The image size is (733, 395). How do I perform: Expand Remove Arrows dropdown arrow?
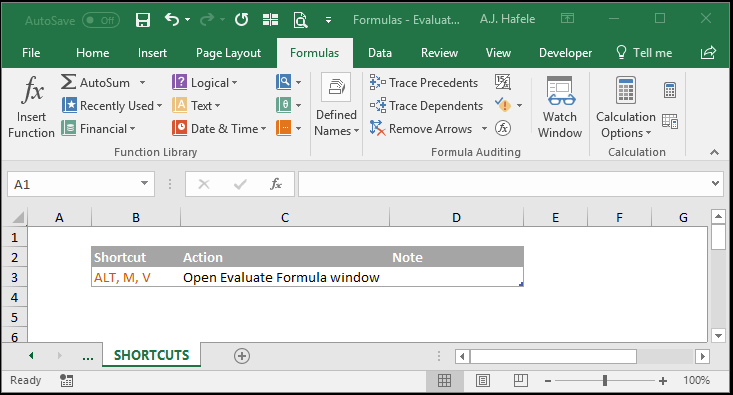coord(484,128)
